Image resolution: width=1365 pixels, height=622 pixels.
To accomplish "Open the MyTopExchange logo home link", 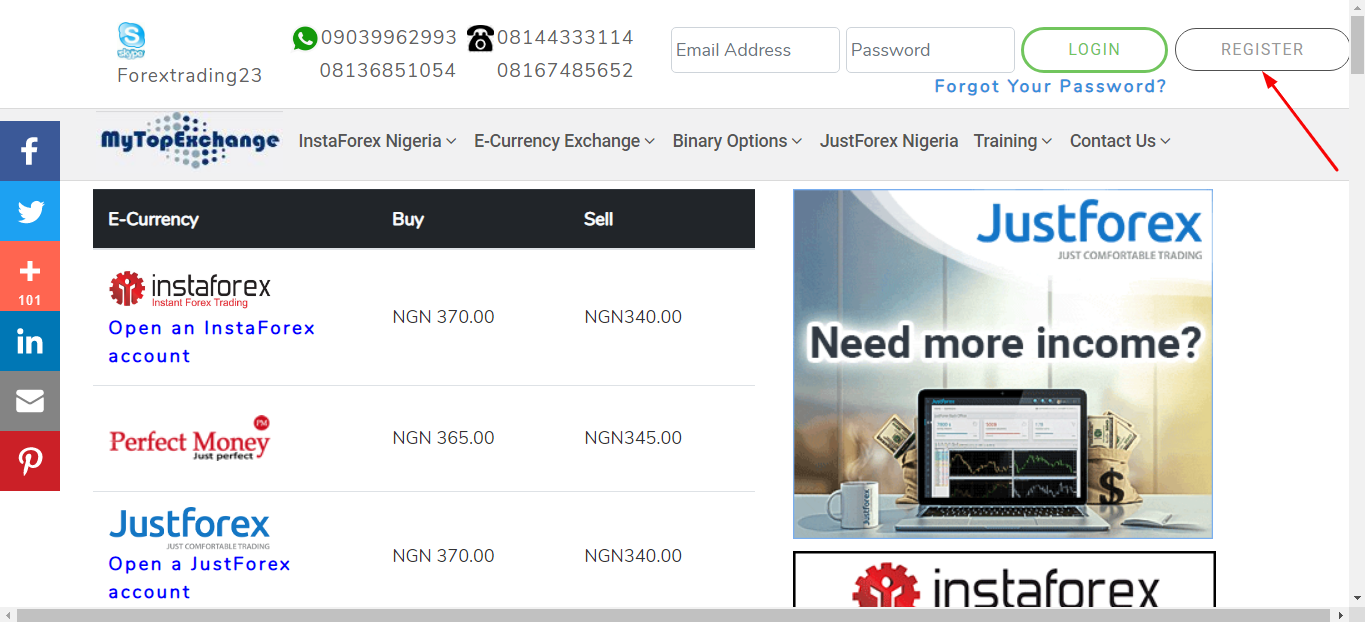I will pos(189,141).
